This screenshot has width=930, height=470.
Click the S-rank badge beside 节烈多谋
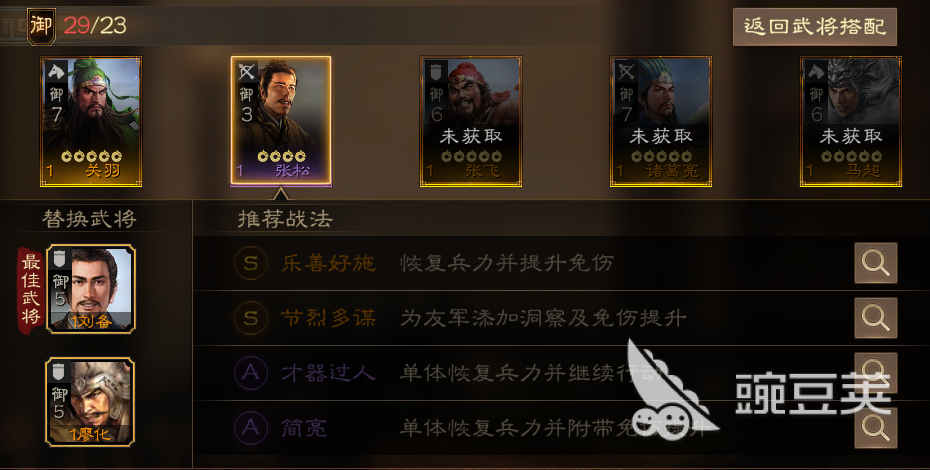[251, 318]
